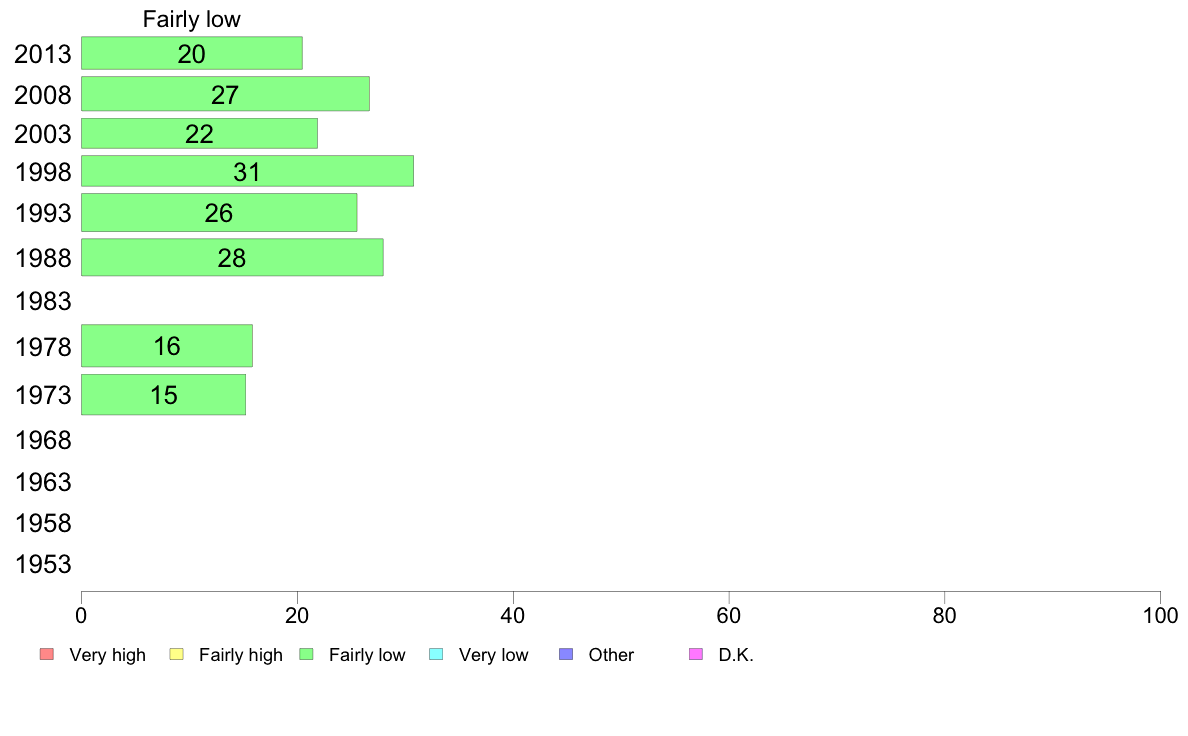This screenshot has height=736, width=1188.
Task: Click the red Very high legend swatch
Action: click(47, 654)
